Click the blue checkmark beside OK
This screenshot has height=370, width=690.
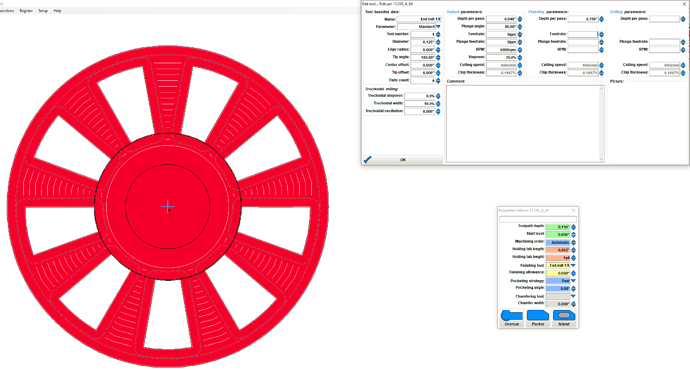(x=368, y=159)
